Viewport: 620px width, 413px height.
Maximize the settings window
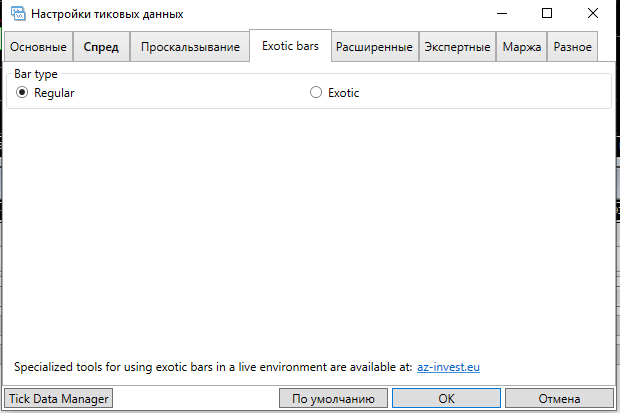click(x=547, y=13)
